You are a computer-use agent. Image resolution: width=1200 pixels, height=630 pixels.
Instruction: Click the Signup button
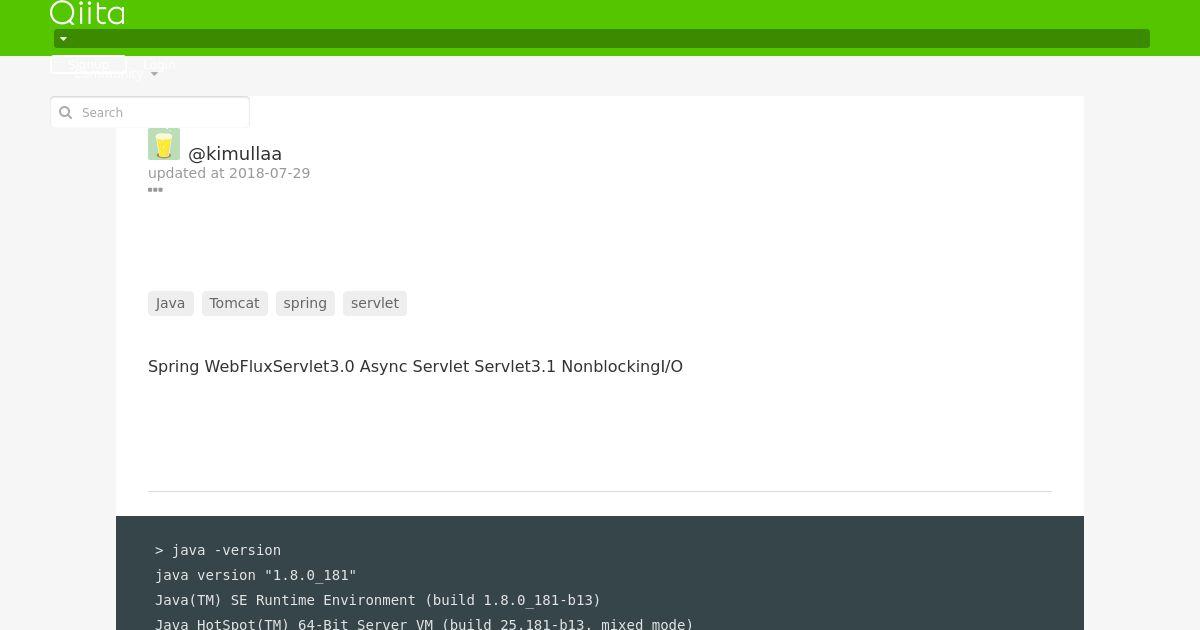(88, 64)
